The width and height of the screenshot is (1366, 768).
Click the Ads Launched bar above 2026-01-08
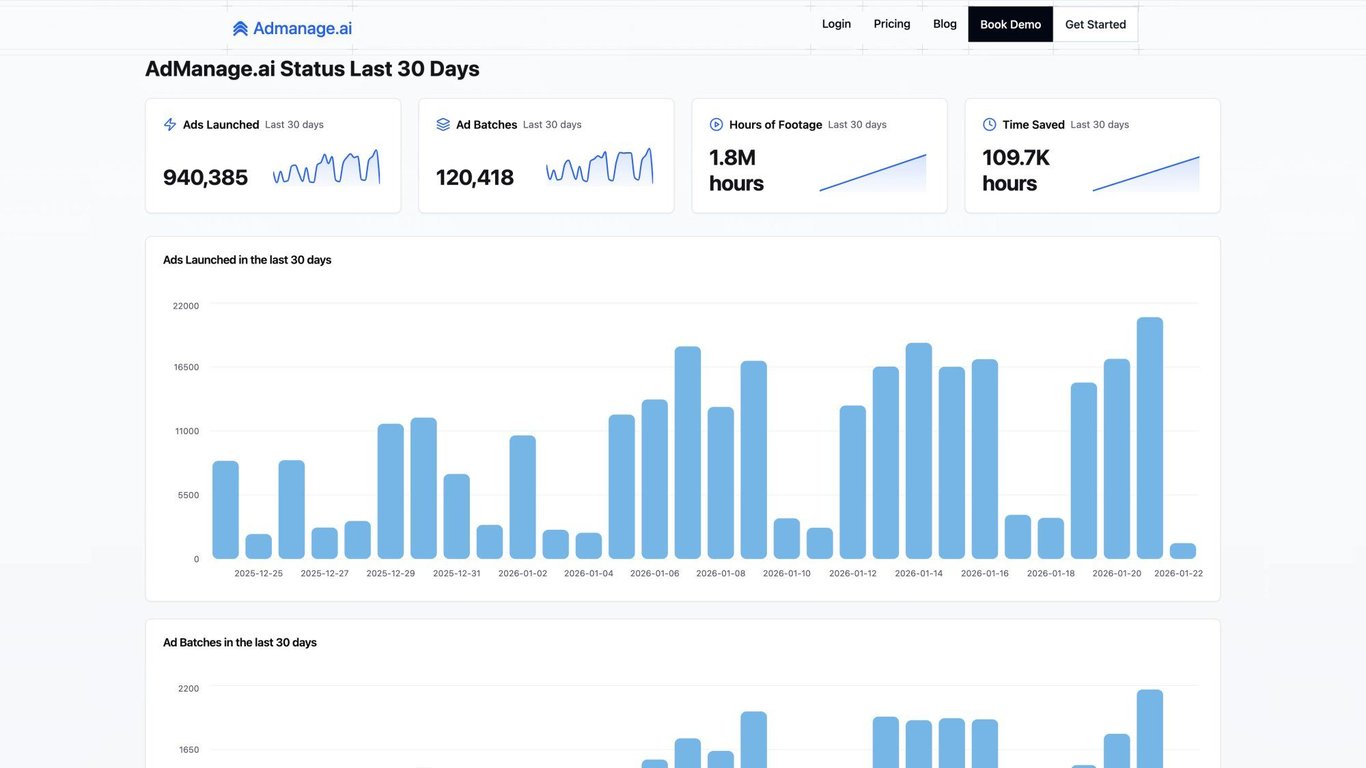point(720,483)
